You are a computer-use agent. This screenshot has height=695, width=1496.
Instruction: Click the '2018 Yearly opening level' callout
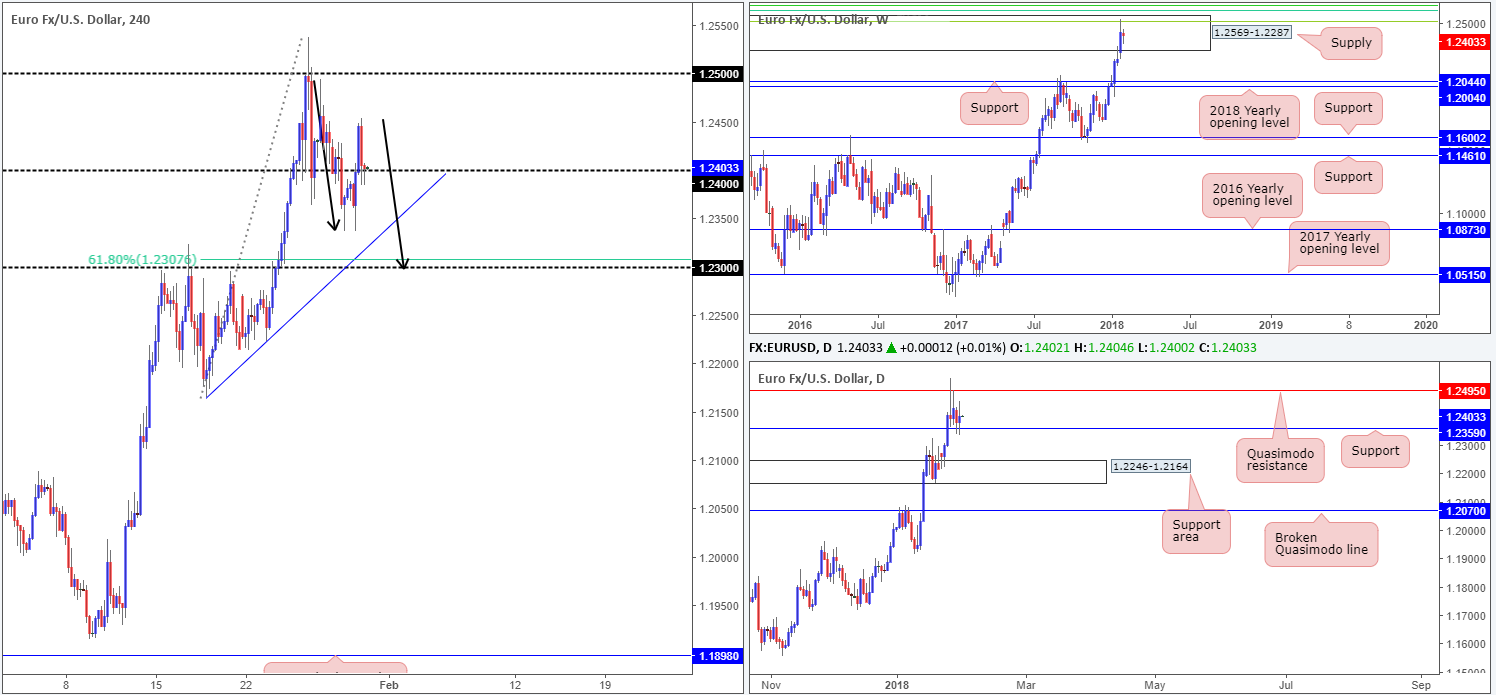[1247, 115]
